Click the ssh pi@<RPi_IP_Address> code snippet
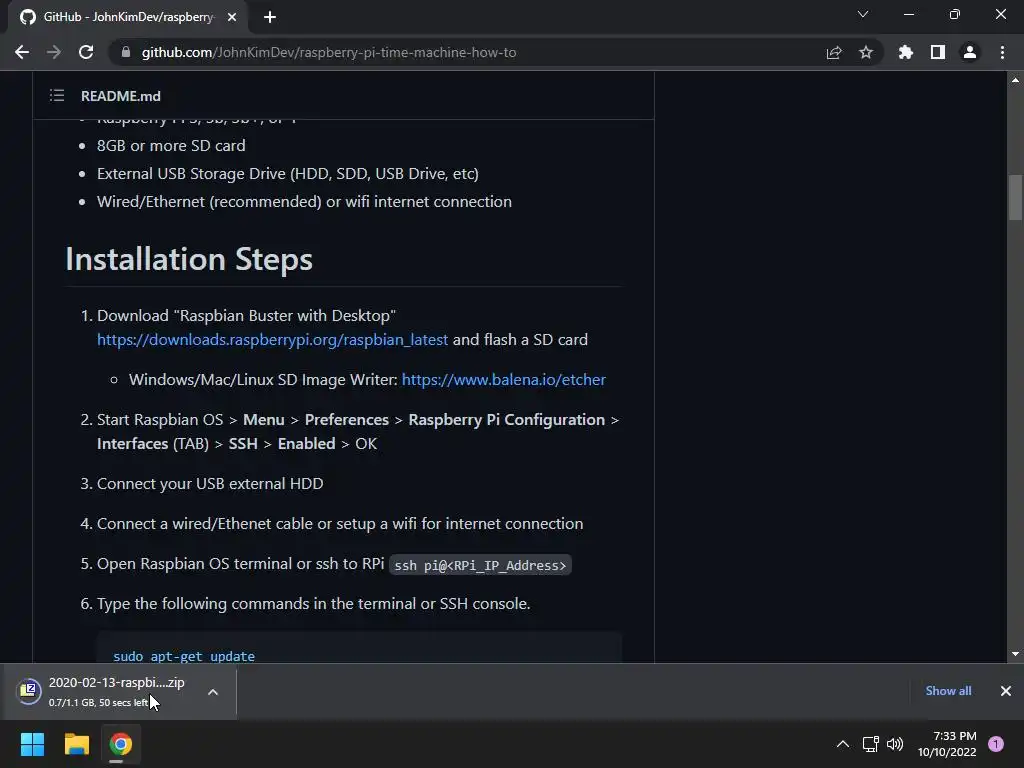Viewport: 1024px width, 768px height. [480, 565]
